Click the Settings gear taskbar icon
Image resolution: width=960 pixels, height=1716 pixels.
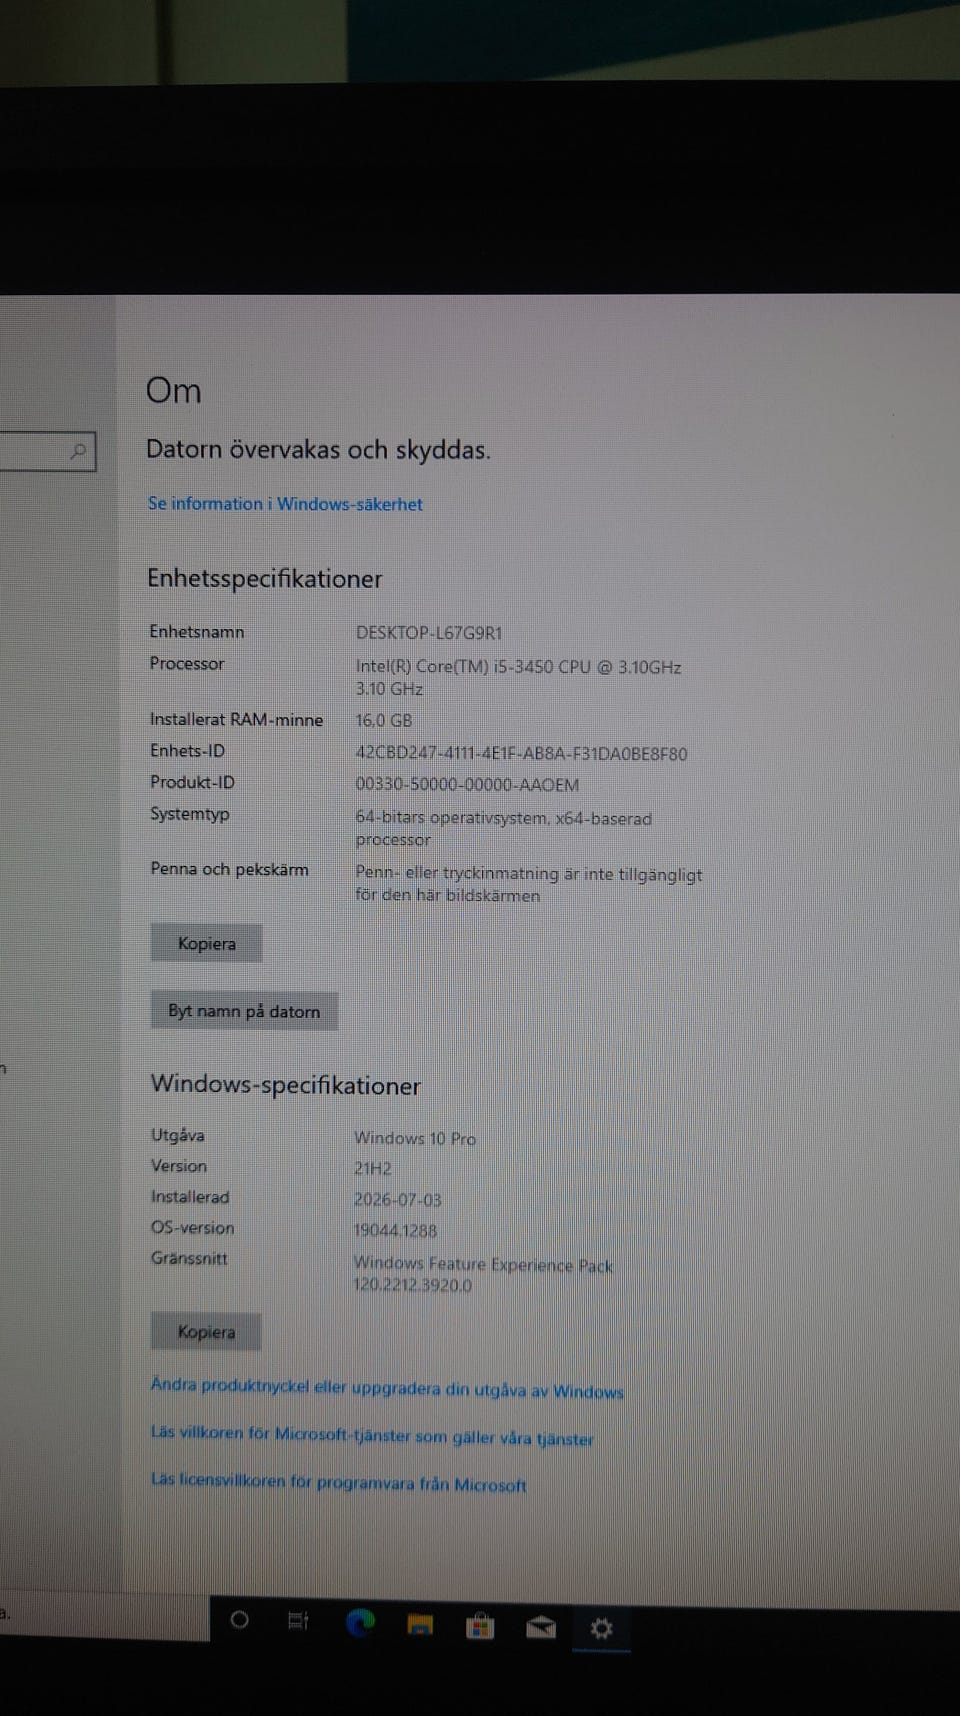601,1629
